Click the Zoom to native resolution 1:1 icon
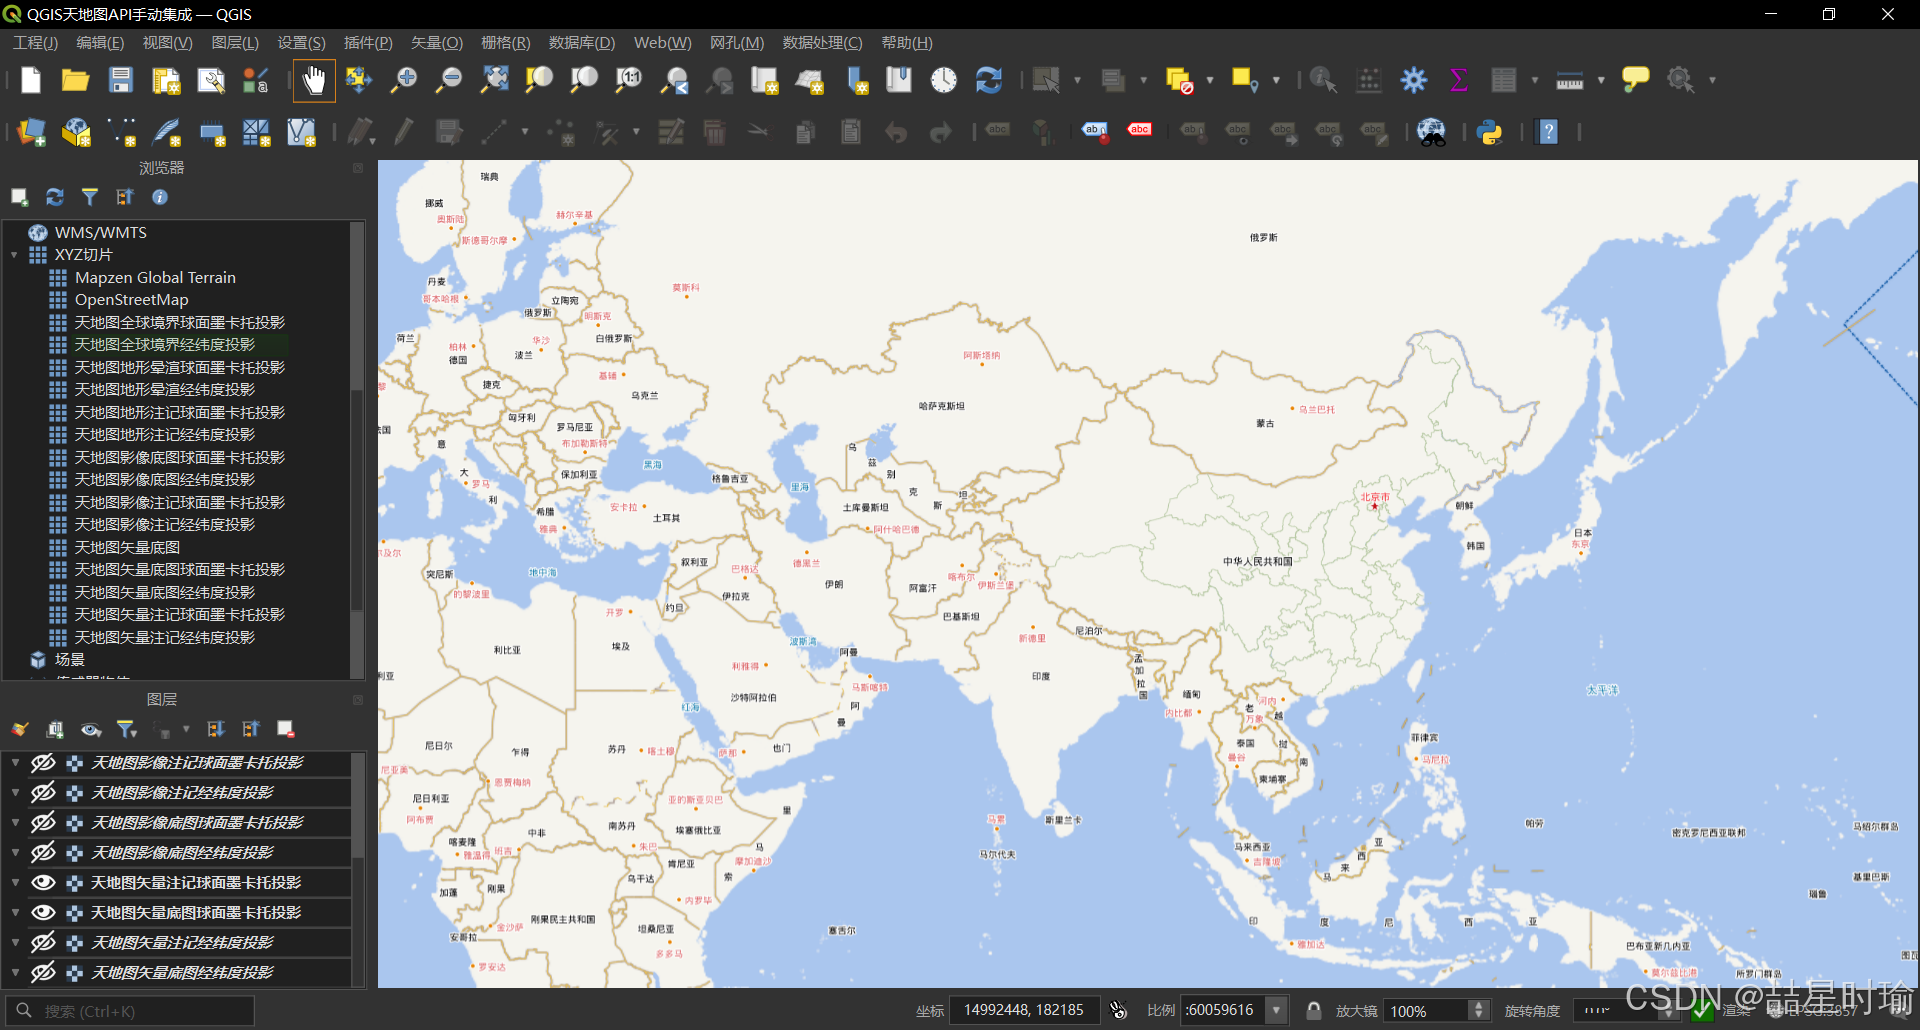The height and width of the screenshot is (1030, 1920). (629, 80)
